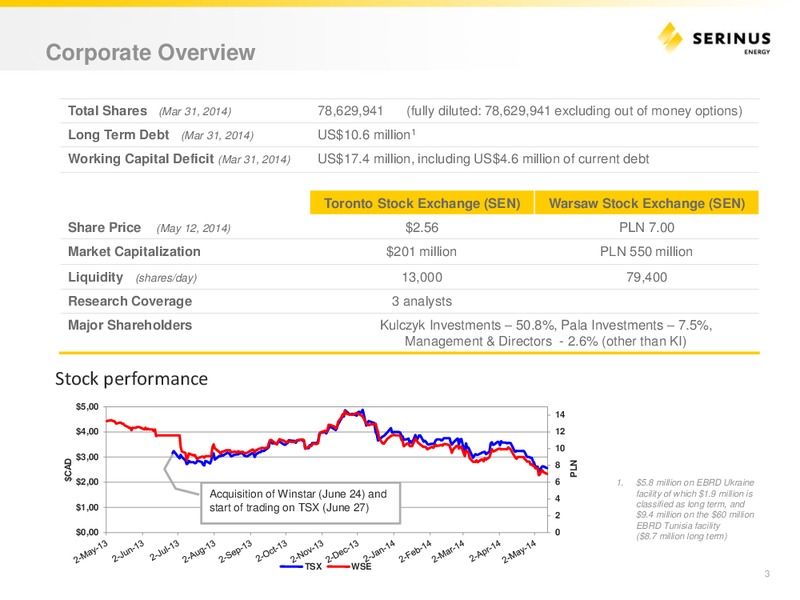Image resolution: width=800 pixels, height=600 pixels.
Task: Select the Working Capital Deficit label
Action: point(141,159)
